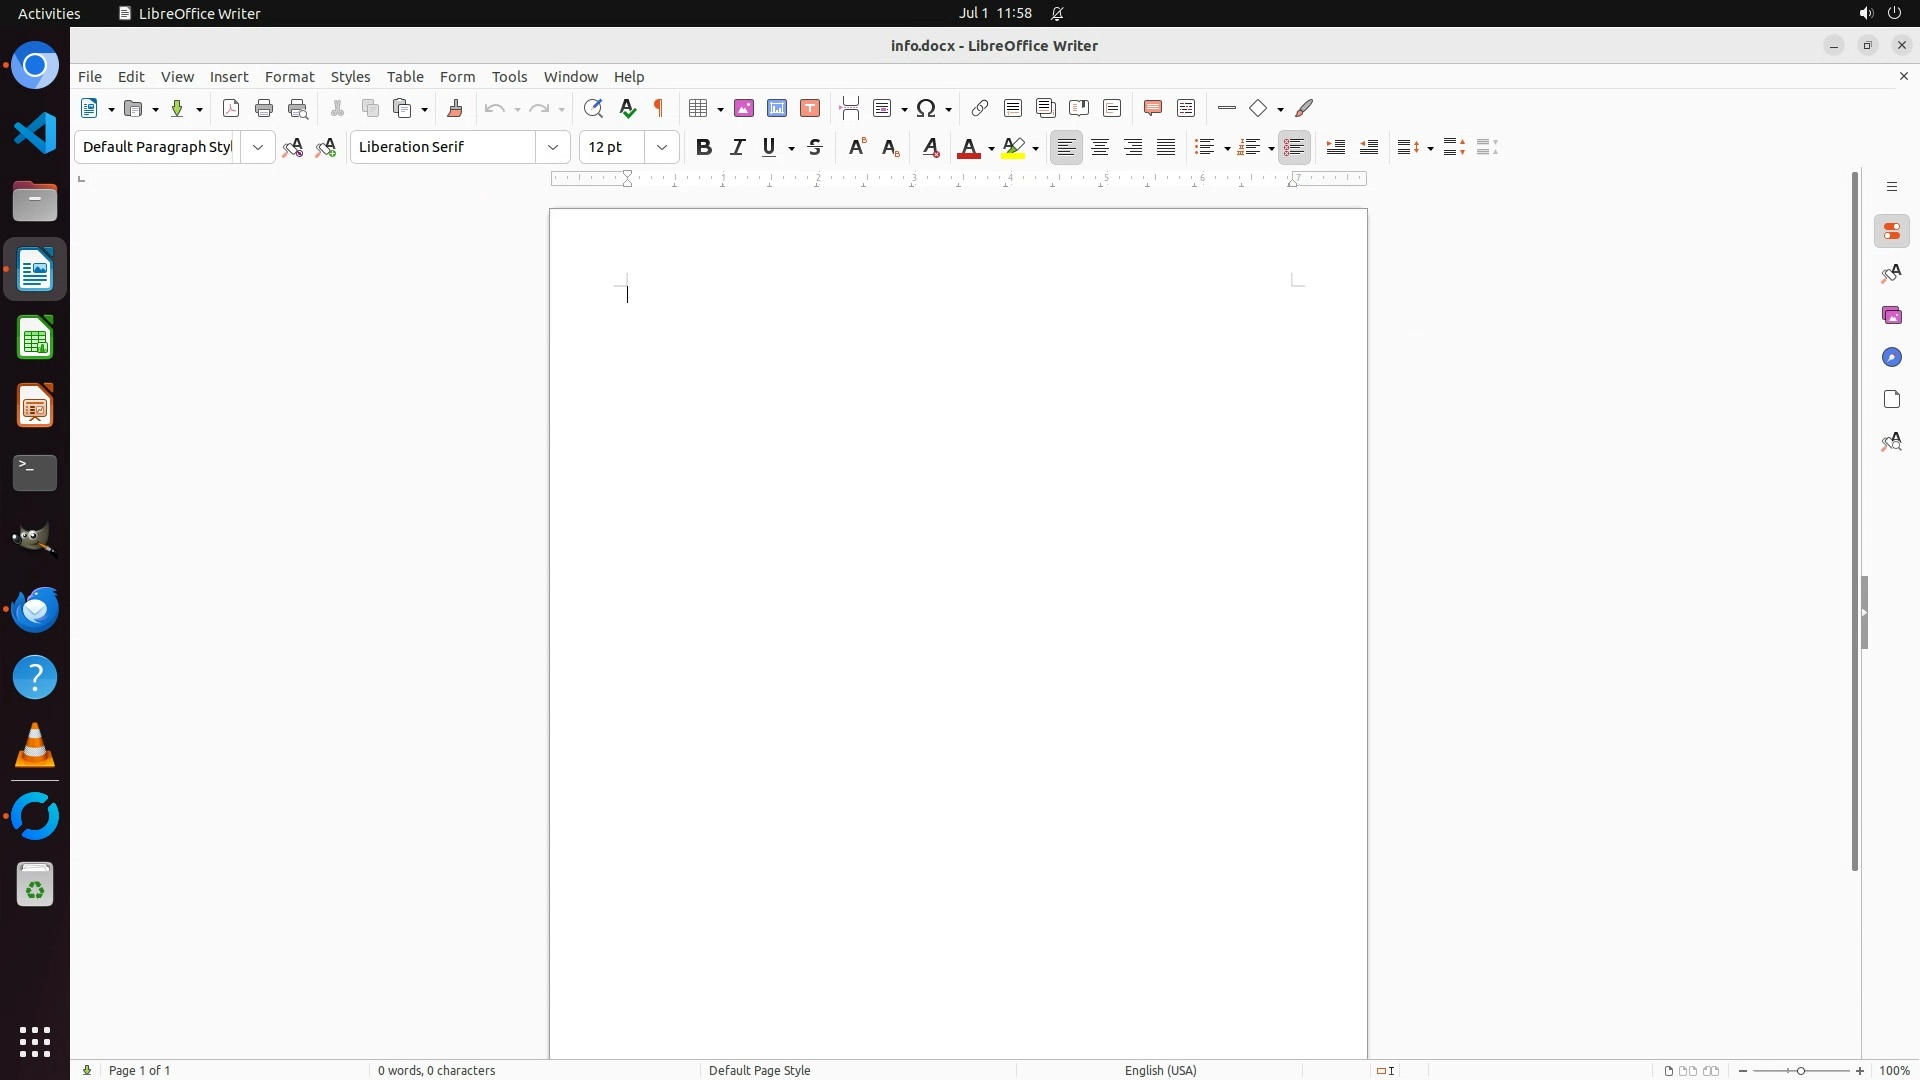Screen dimensions: 1920x1080
Task: Click the Insert Hyperlink icon
Action: (x=980, y=109)
